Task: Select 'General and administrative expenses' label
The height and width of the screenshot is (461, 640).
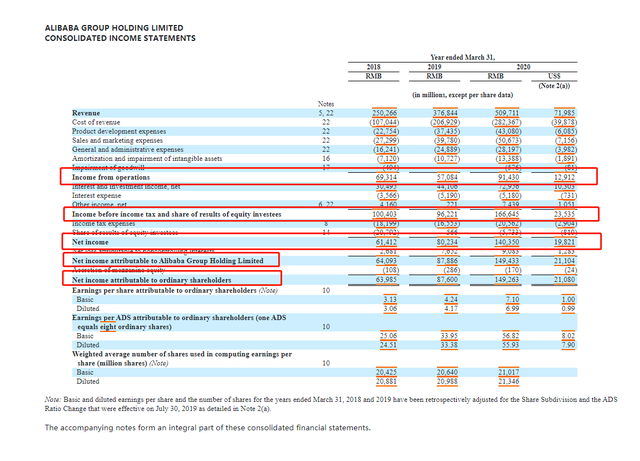Action: pyautogui.click(x=128, y=149)
